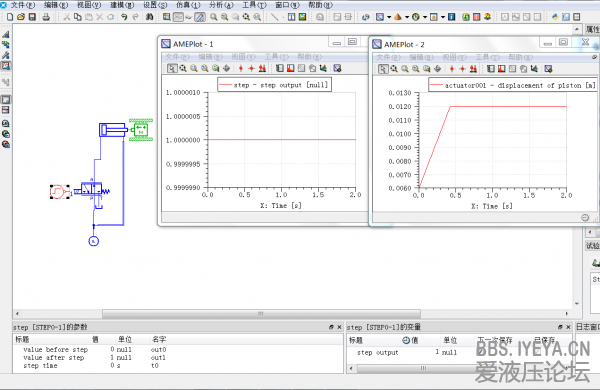The image size is (600, 390).
Task: Select the 'value after step' parameter row
Action: click(178, 357)
